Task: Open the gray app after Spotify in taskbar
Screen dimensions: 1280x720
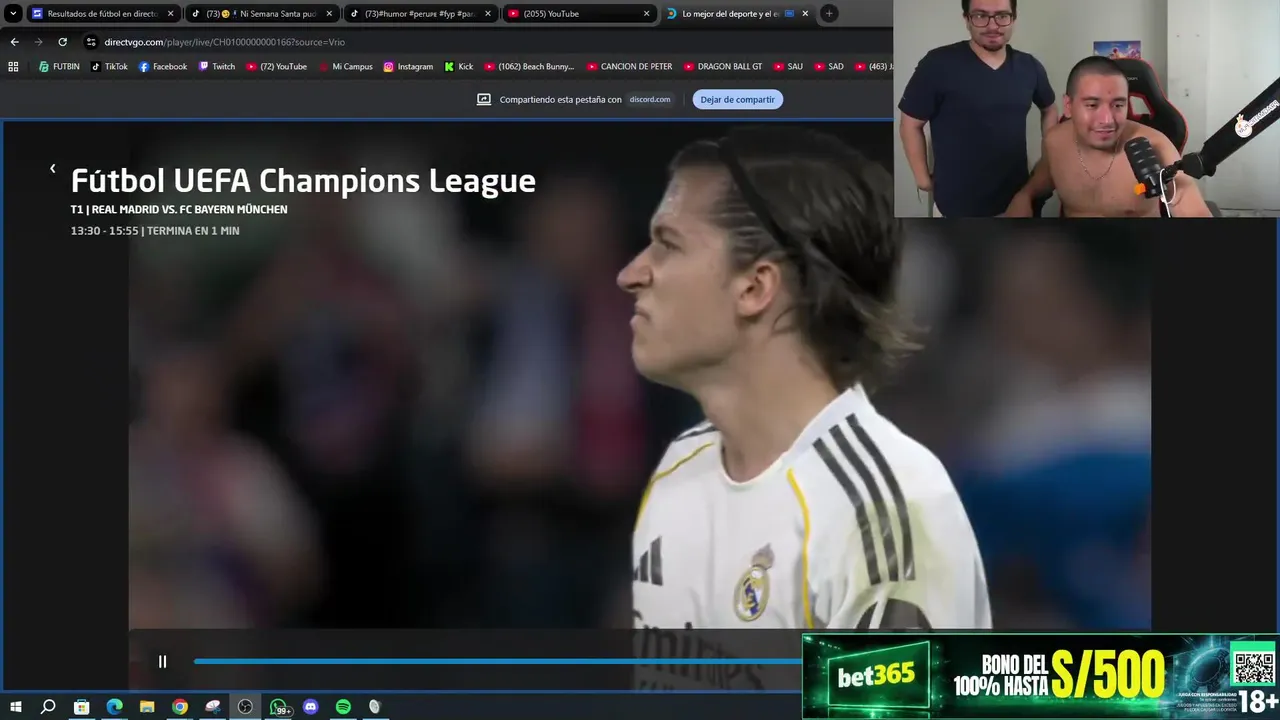Action: (x=375, y=707)
